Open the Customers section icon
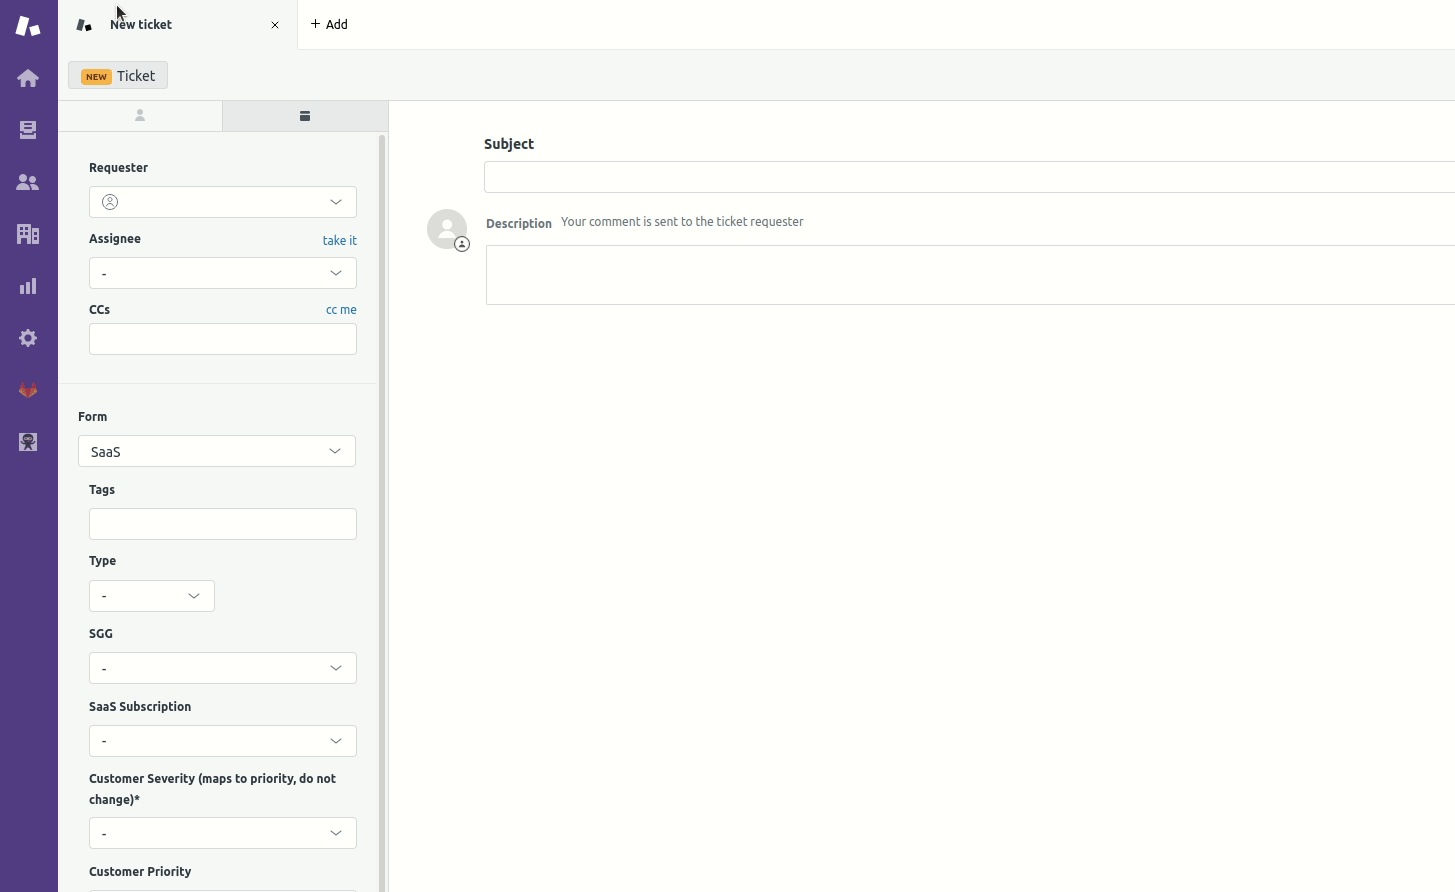Screen dimensions: 1455x892 (x=28, y=182)
